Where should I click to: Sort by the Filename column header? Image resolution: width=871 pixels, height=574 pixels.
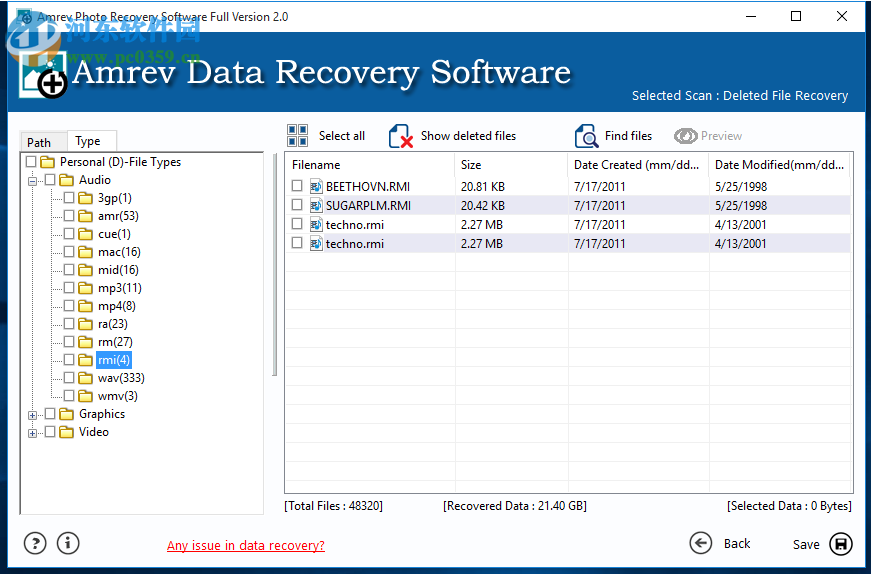click(371, 165)
